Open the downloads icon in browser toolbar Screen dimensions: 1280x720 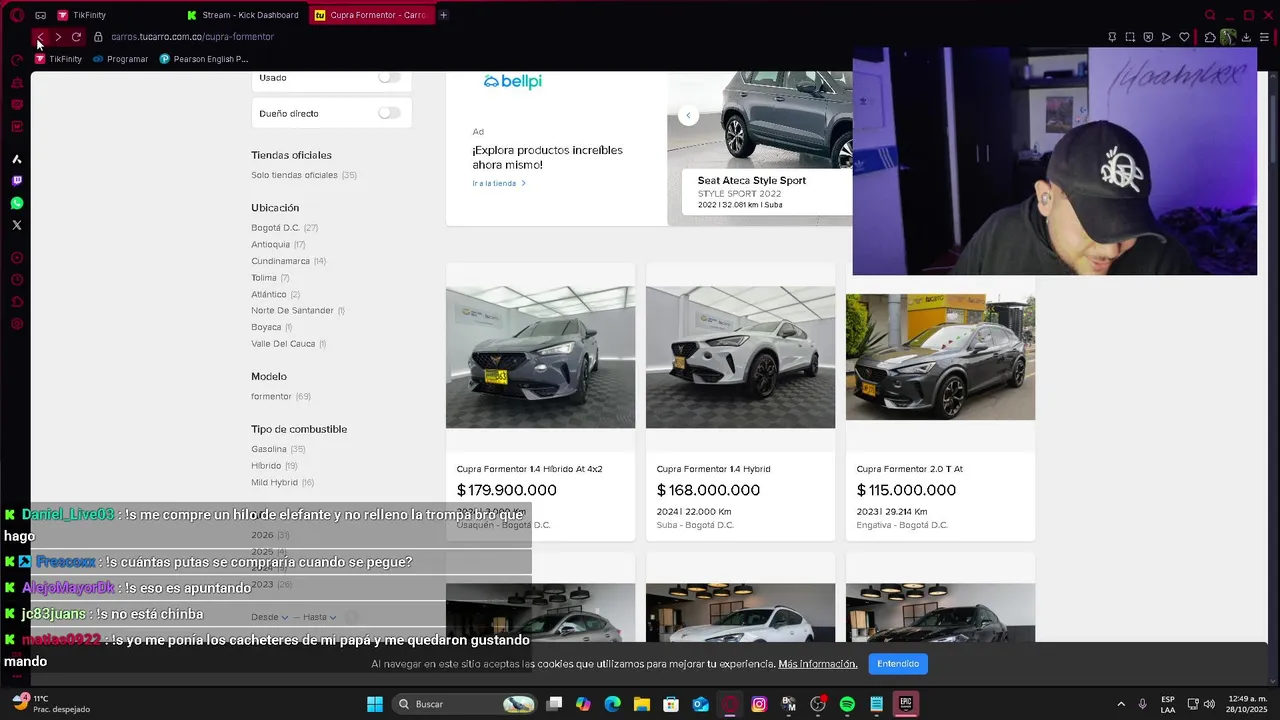pyautogui.click(x=1246, y=37)
